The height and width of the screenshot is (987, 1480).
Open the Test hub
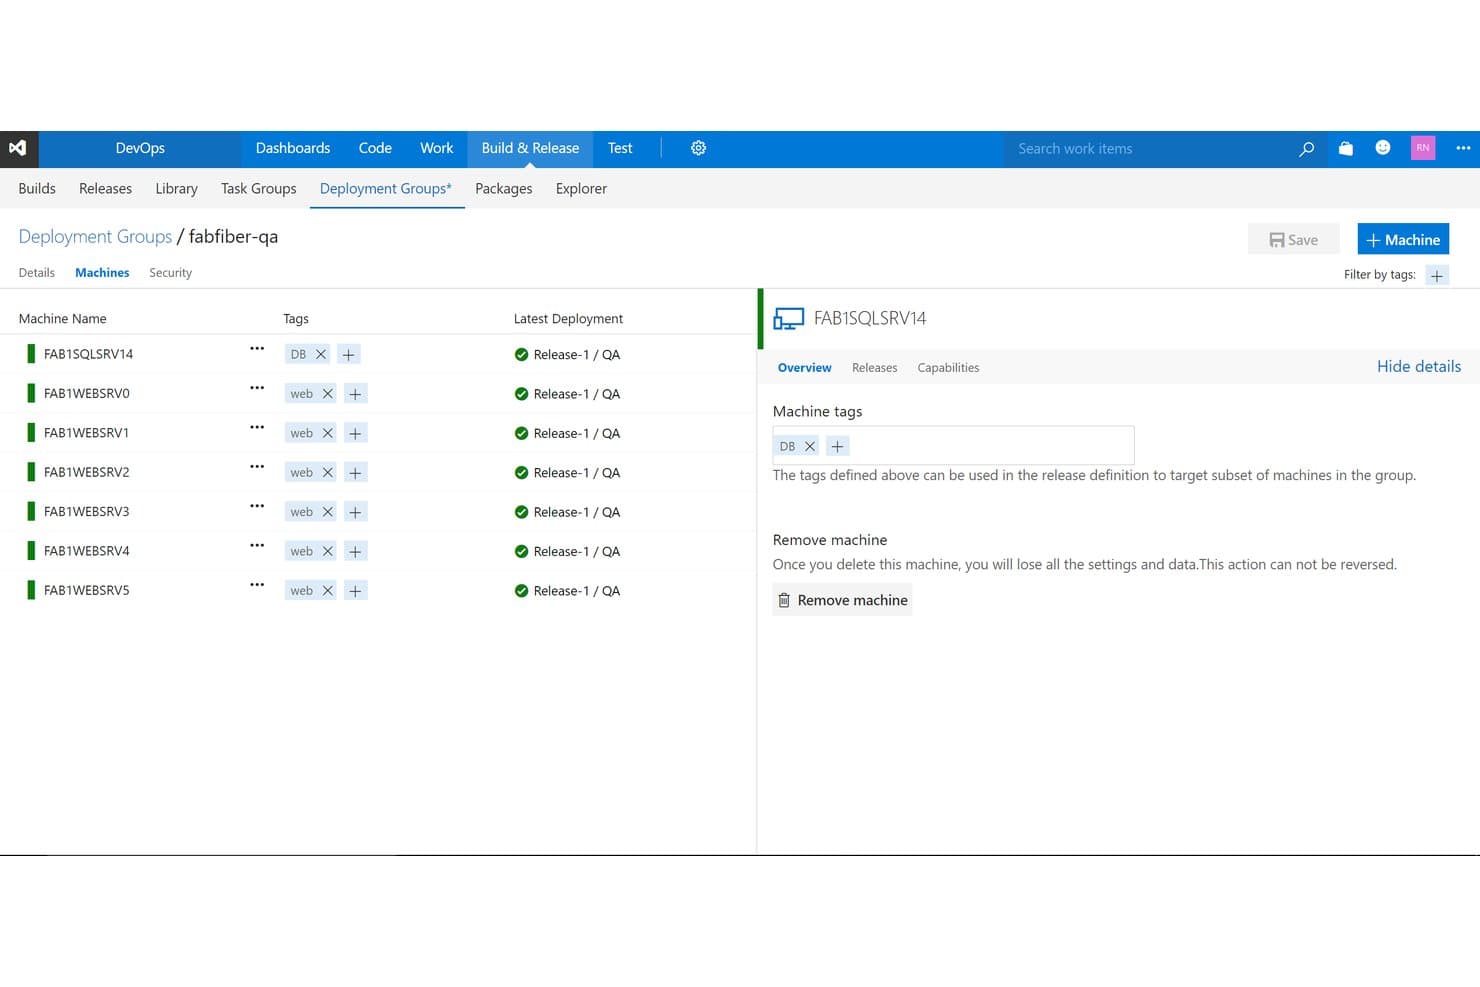[620, 148]
